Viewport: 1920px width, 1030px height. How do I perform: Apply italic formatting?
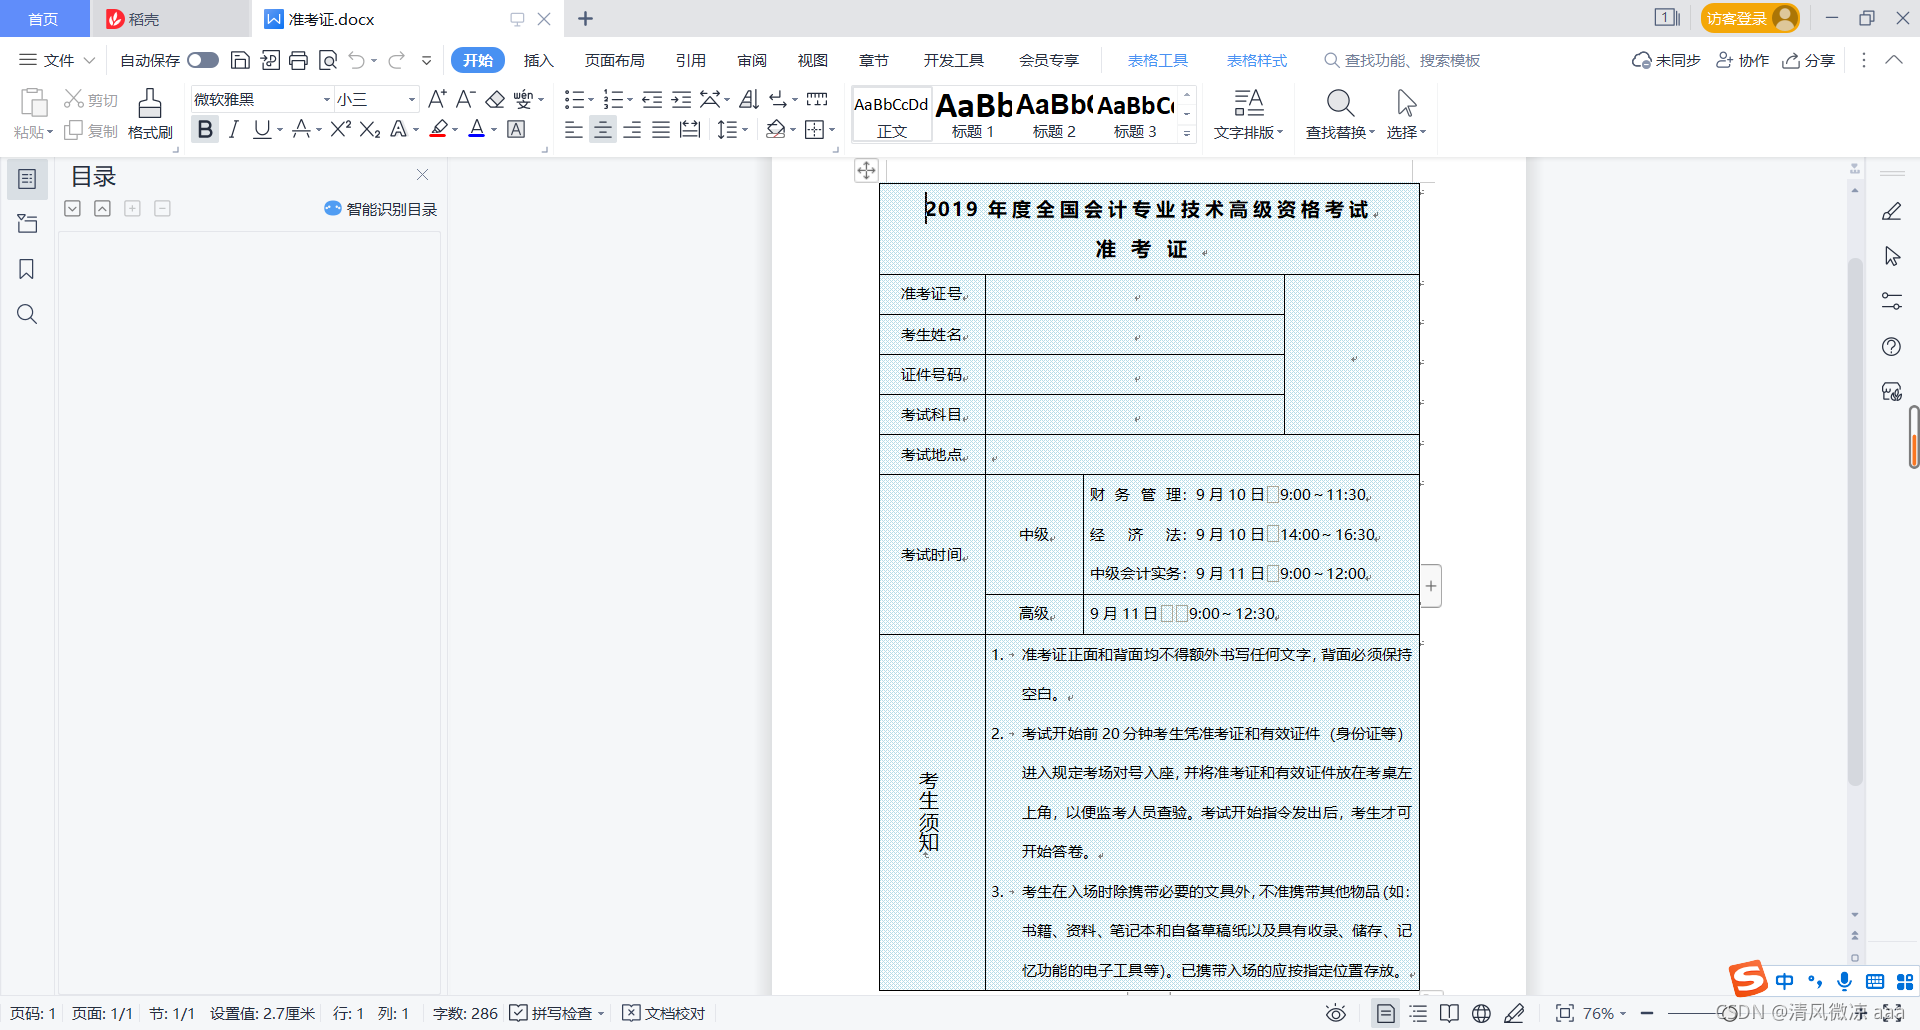[x=233, y=129]
